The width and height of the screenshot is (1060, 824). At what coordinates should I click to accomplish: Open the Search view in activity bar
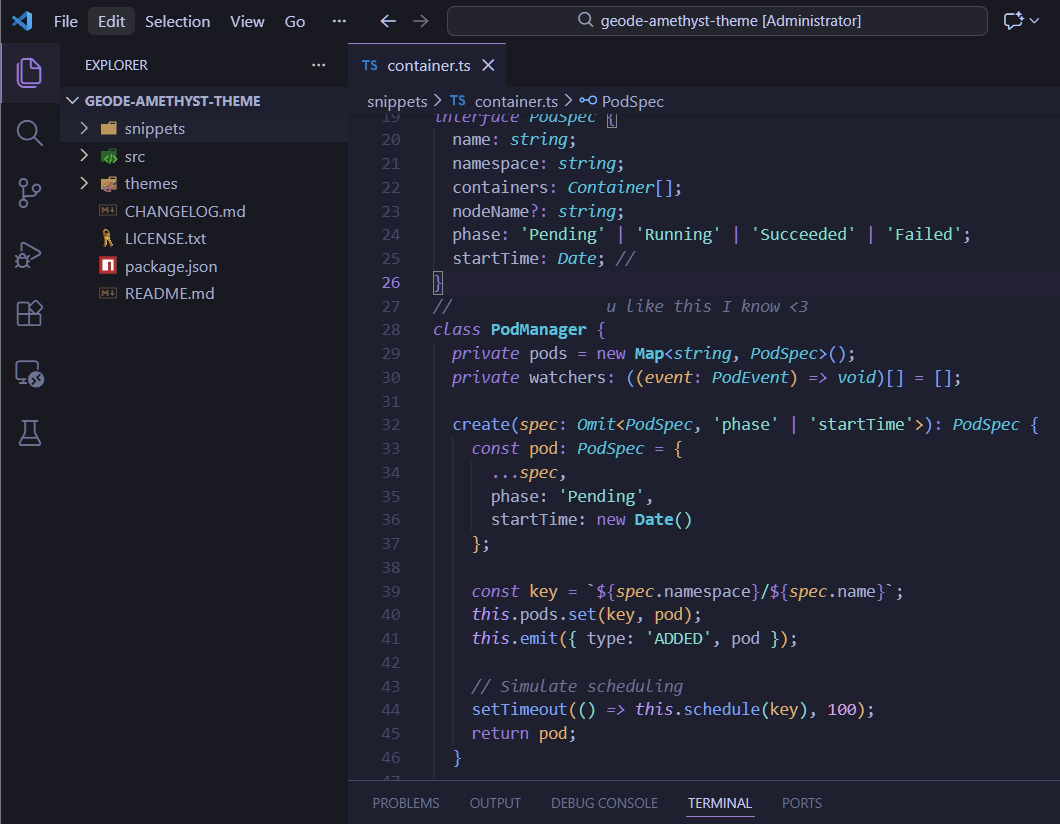[x=30, y=133]
